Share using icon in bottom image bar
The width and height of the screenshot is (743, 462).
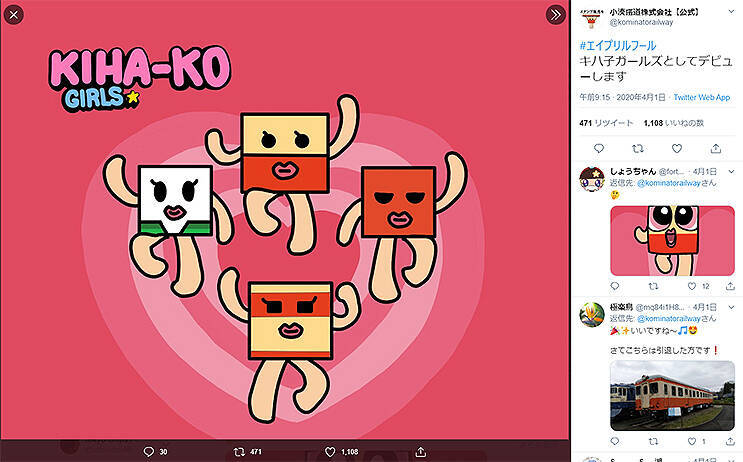(421, 452)
